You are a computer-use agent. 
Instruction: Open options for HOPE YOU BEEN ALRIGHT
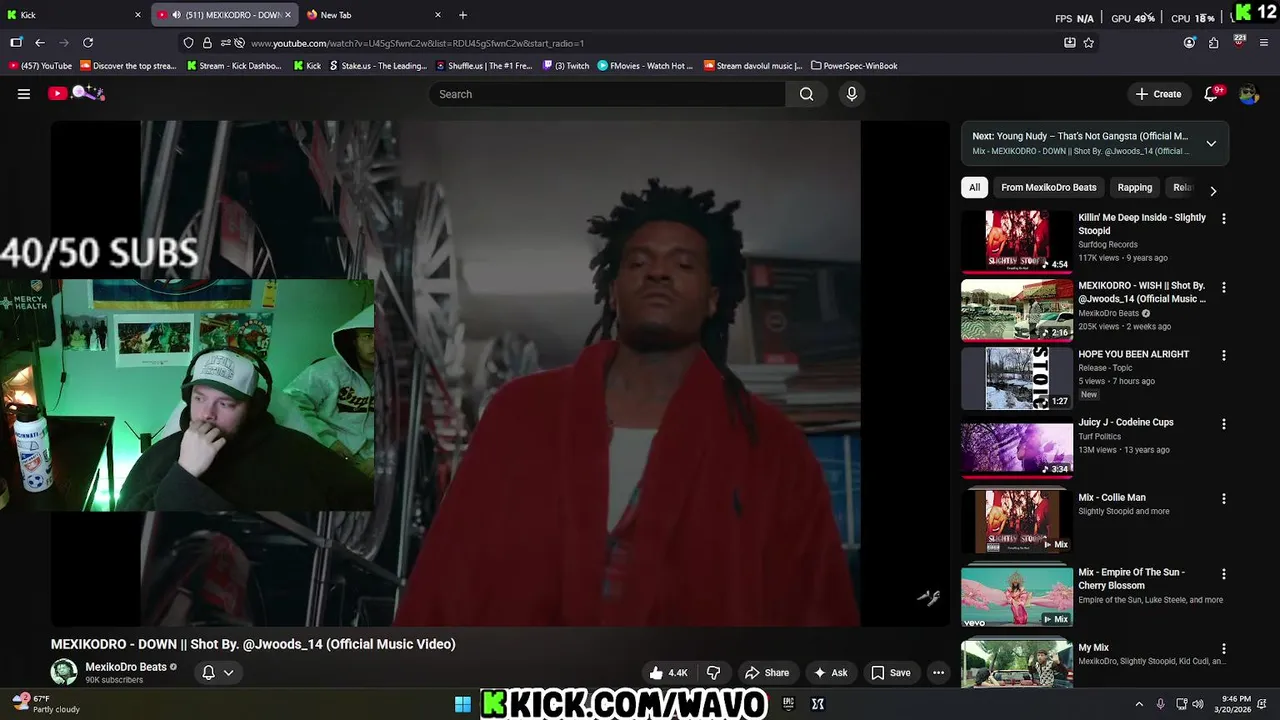coord(1224,356)
